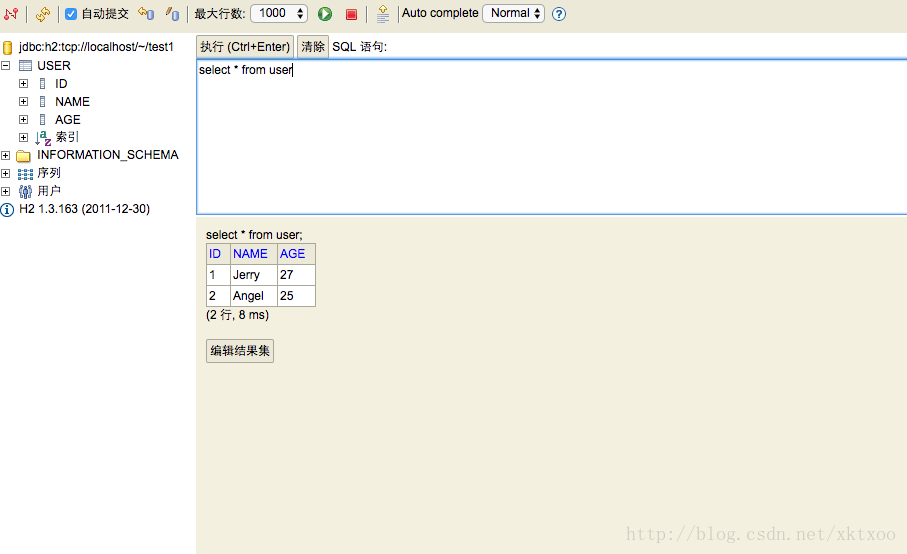Click the USER table icon
Image resolution: width=907 pixels, height=554 pixels.
point(25,66)
